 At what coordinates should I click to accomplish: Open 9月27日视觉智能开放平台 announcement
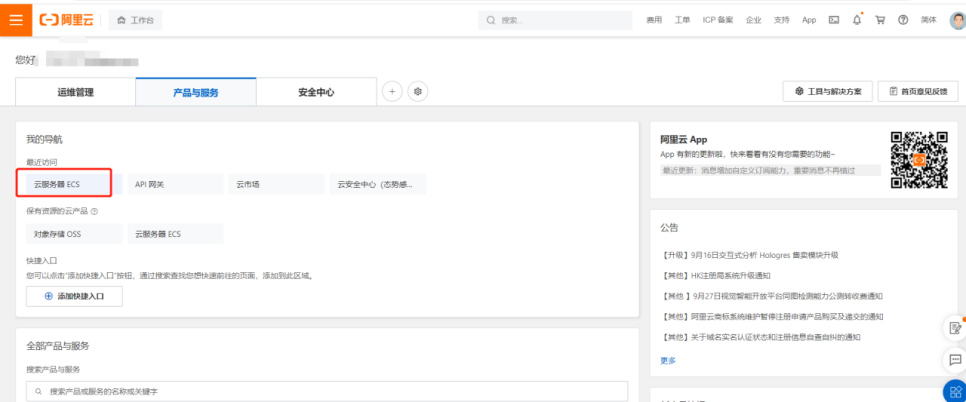[774, 296]
